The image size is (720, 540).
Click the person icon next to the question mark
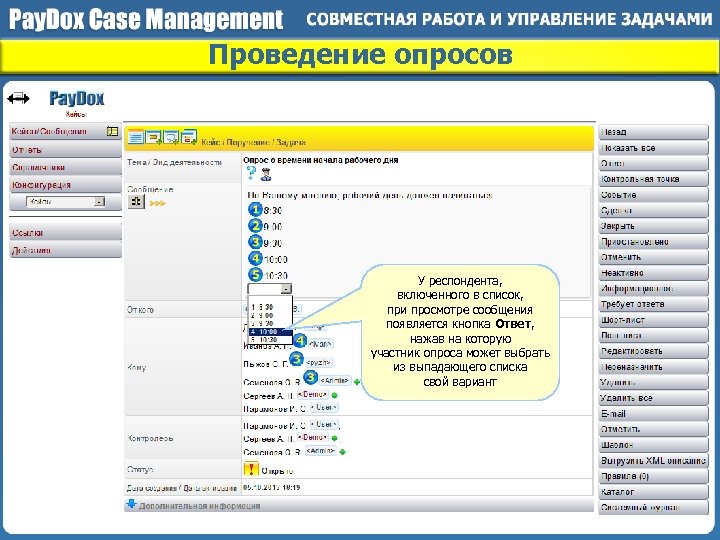point(266,174)
